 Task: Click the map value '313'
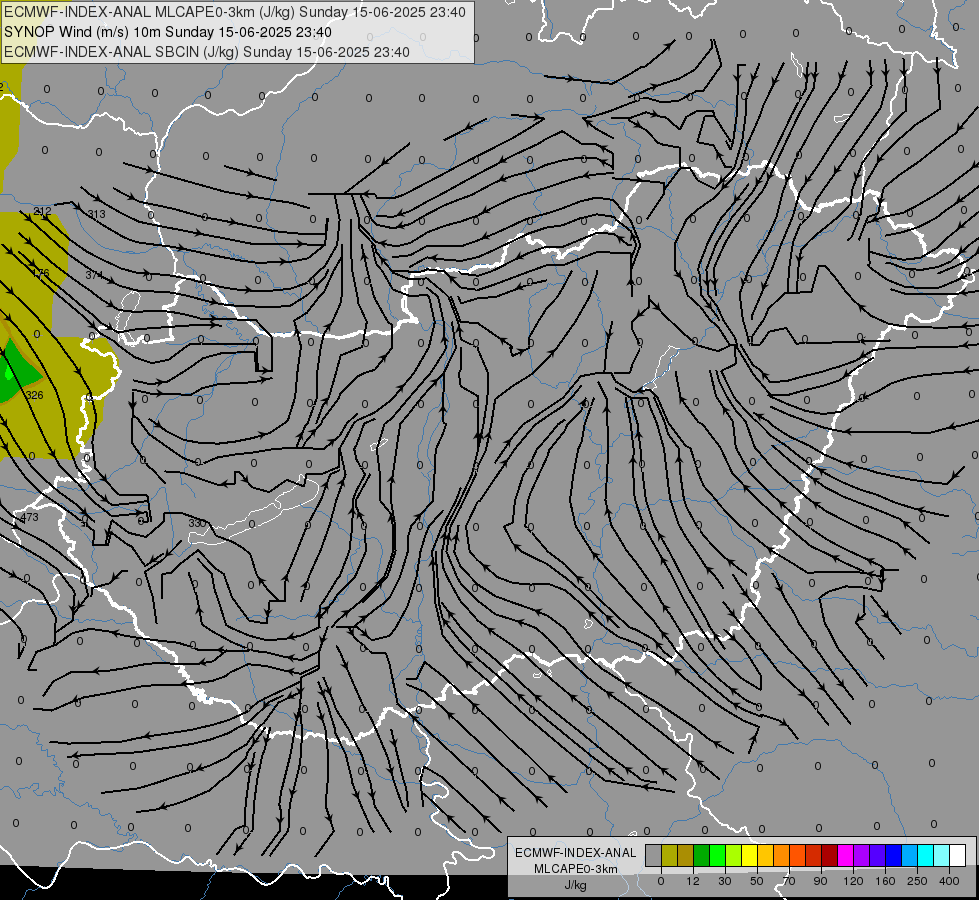[x=96, y=214]
